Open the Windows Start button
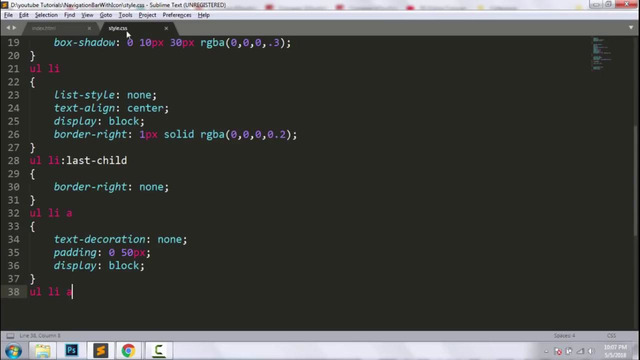Image resolution: width=640 pixels, height=360 pixels. [x=13, y=351]
